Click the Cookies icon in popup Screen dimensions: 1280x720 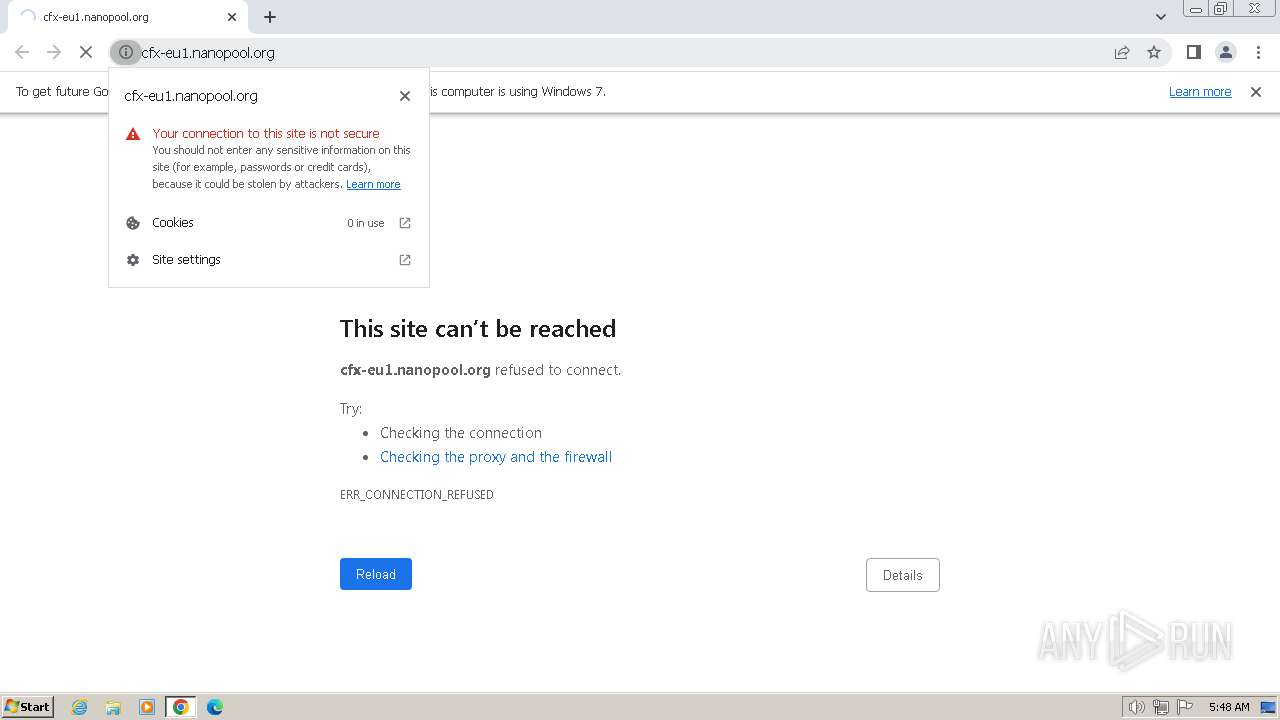click(x=133, y=223)
